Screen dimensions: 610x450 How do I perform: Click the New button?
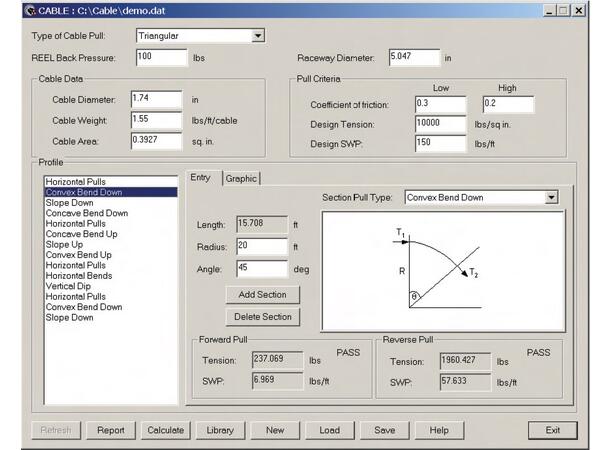tap(275, 430)
